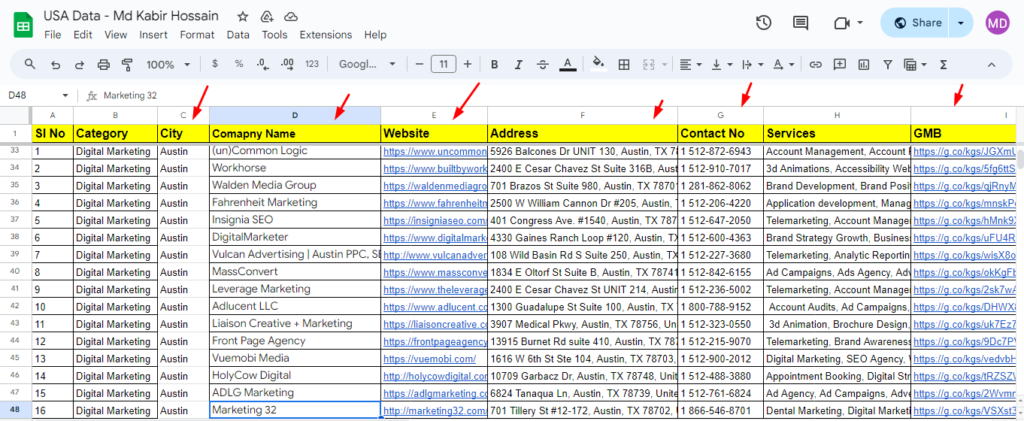1024x421 pixels.
Task: Click the Share button
Action: [918, 23]
